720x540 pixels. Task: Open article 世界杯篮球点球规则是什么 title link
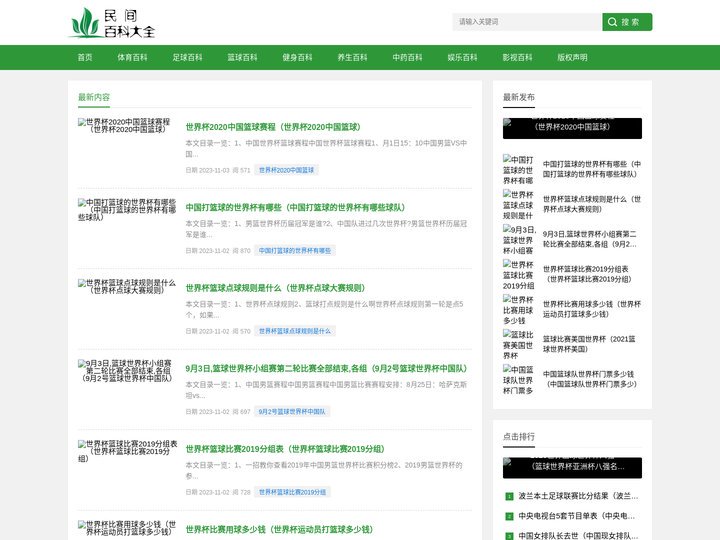pos(276,288)
